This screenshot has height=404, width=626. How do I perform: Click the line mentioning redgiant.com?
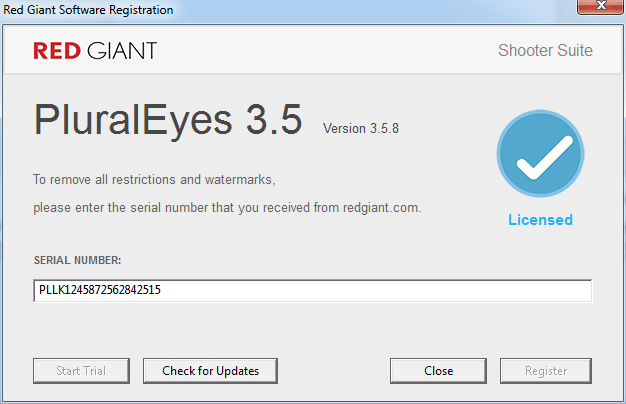227,208
